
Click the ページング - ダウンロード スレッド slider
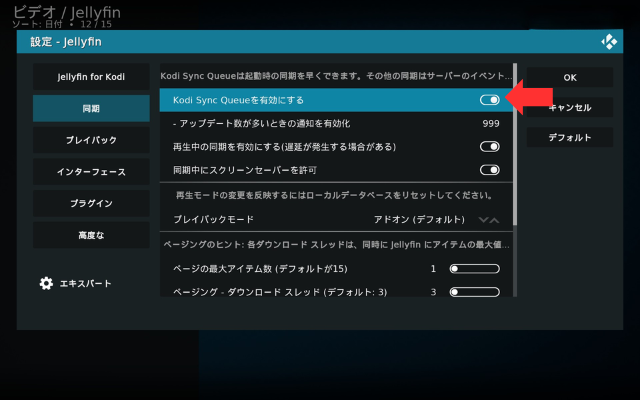click(x=475, y=292)
